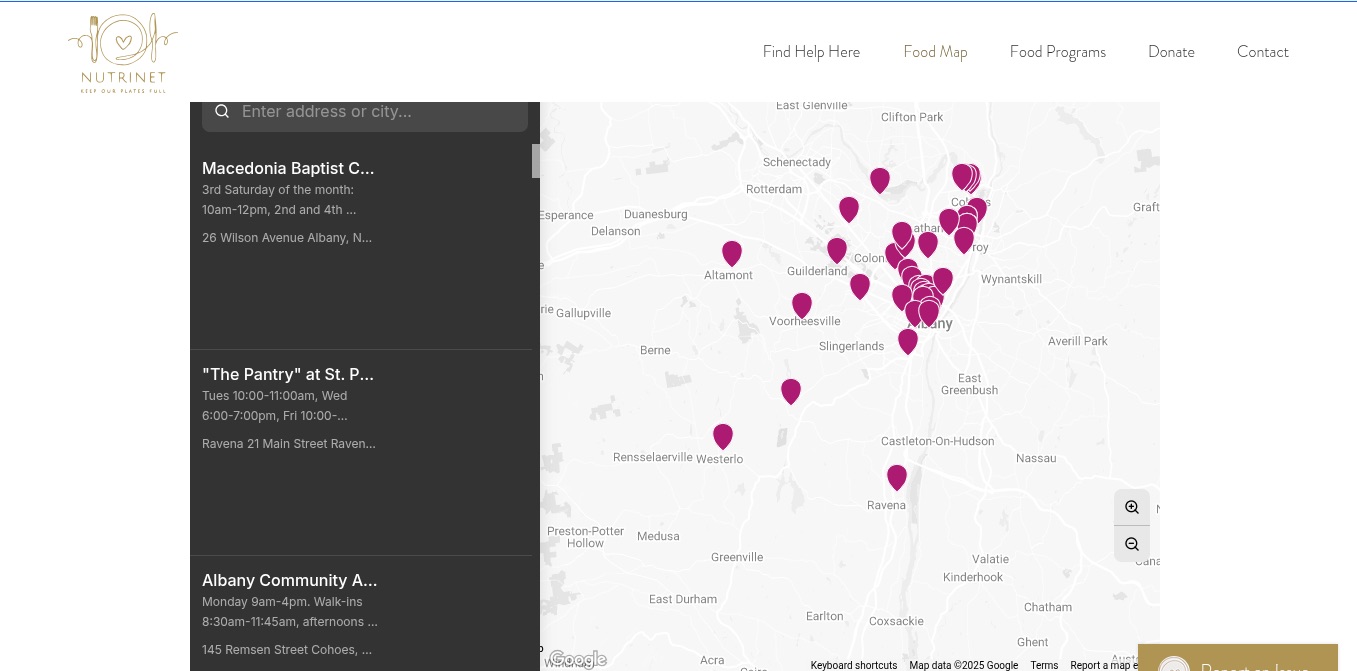Zoom in on the map
Image resolution: width=1357 pixels, height=671 pixels.
(x=1132, y=507)
